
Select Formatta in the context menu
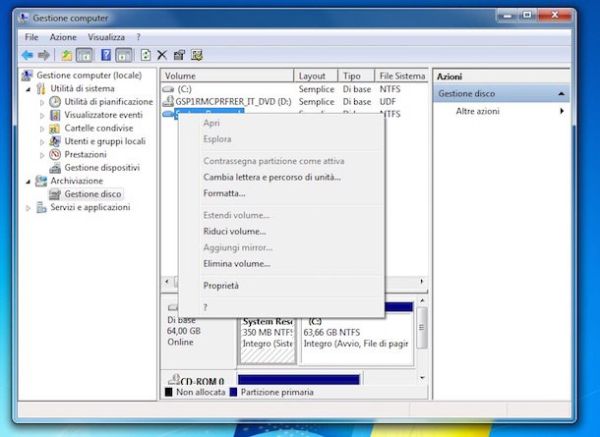point(224,193)
